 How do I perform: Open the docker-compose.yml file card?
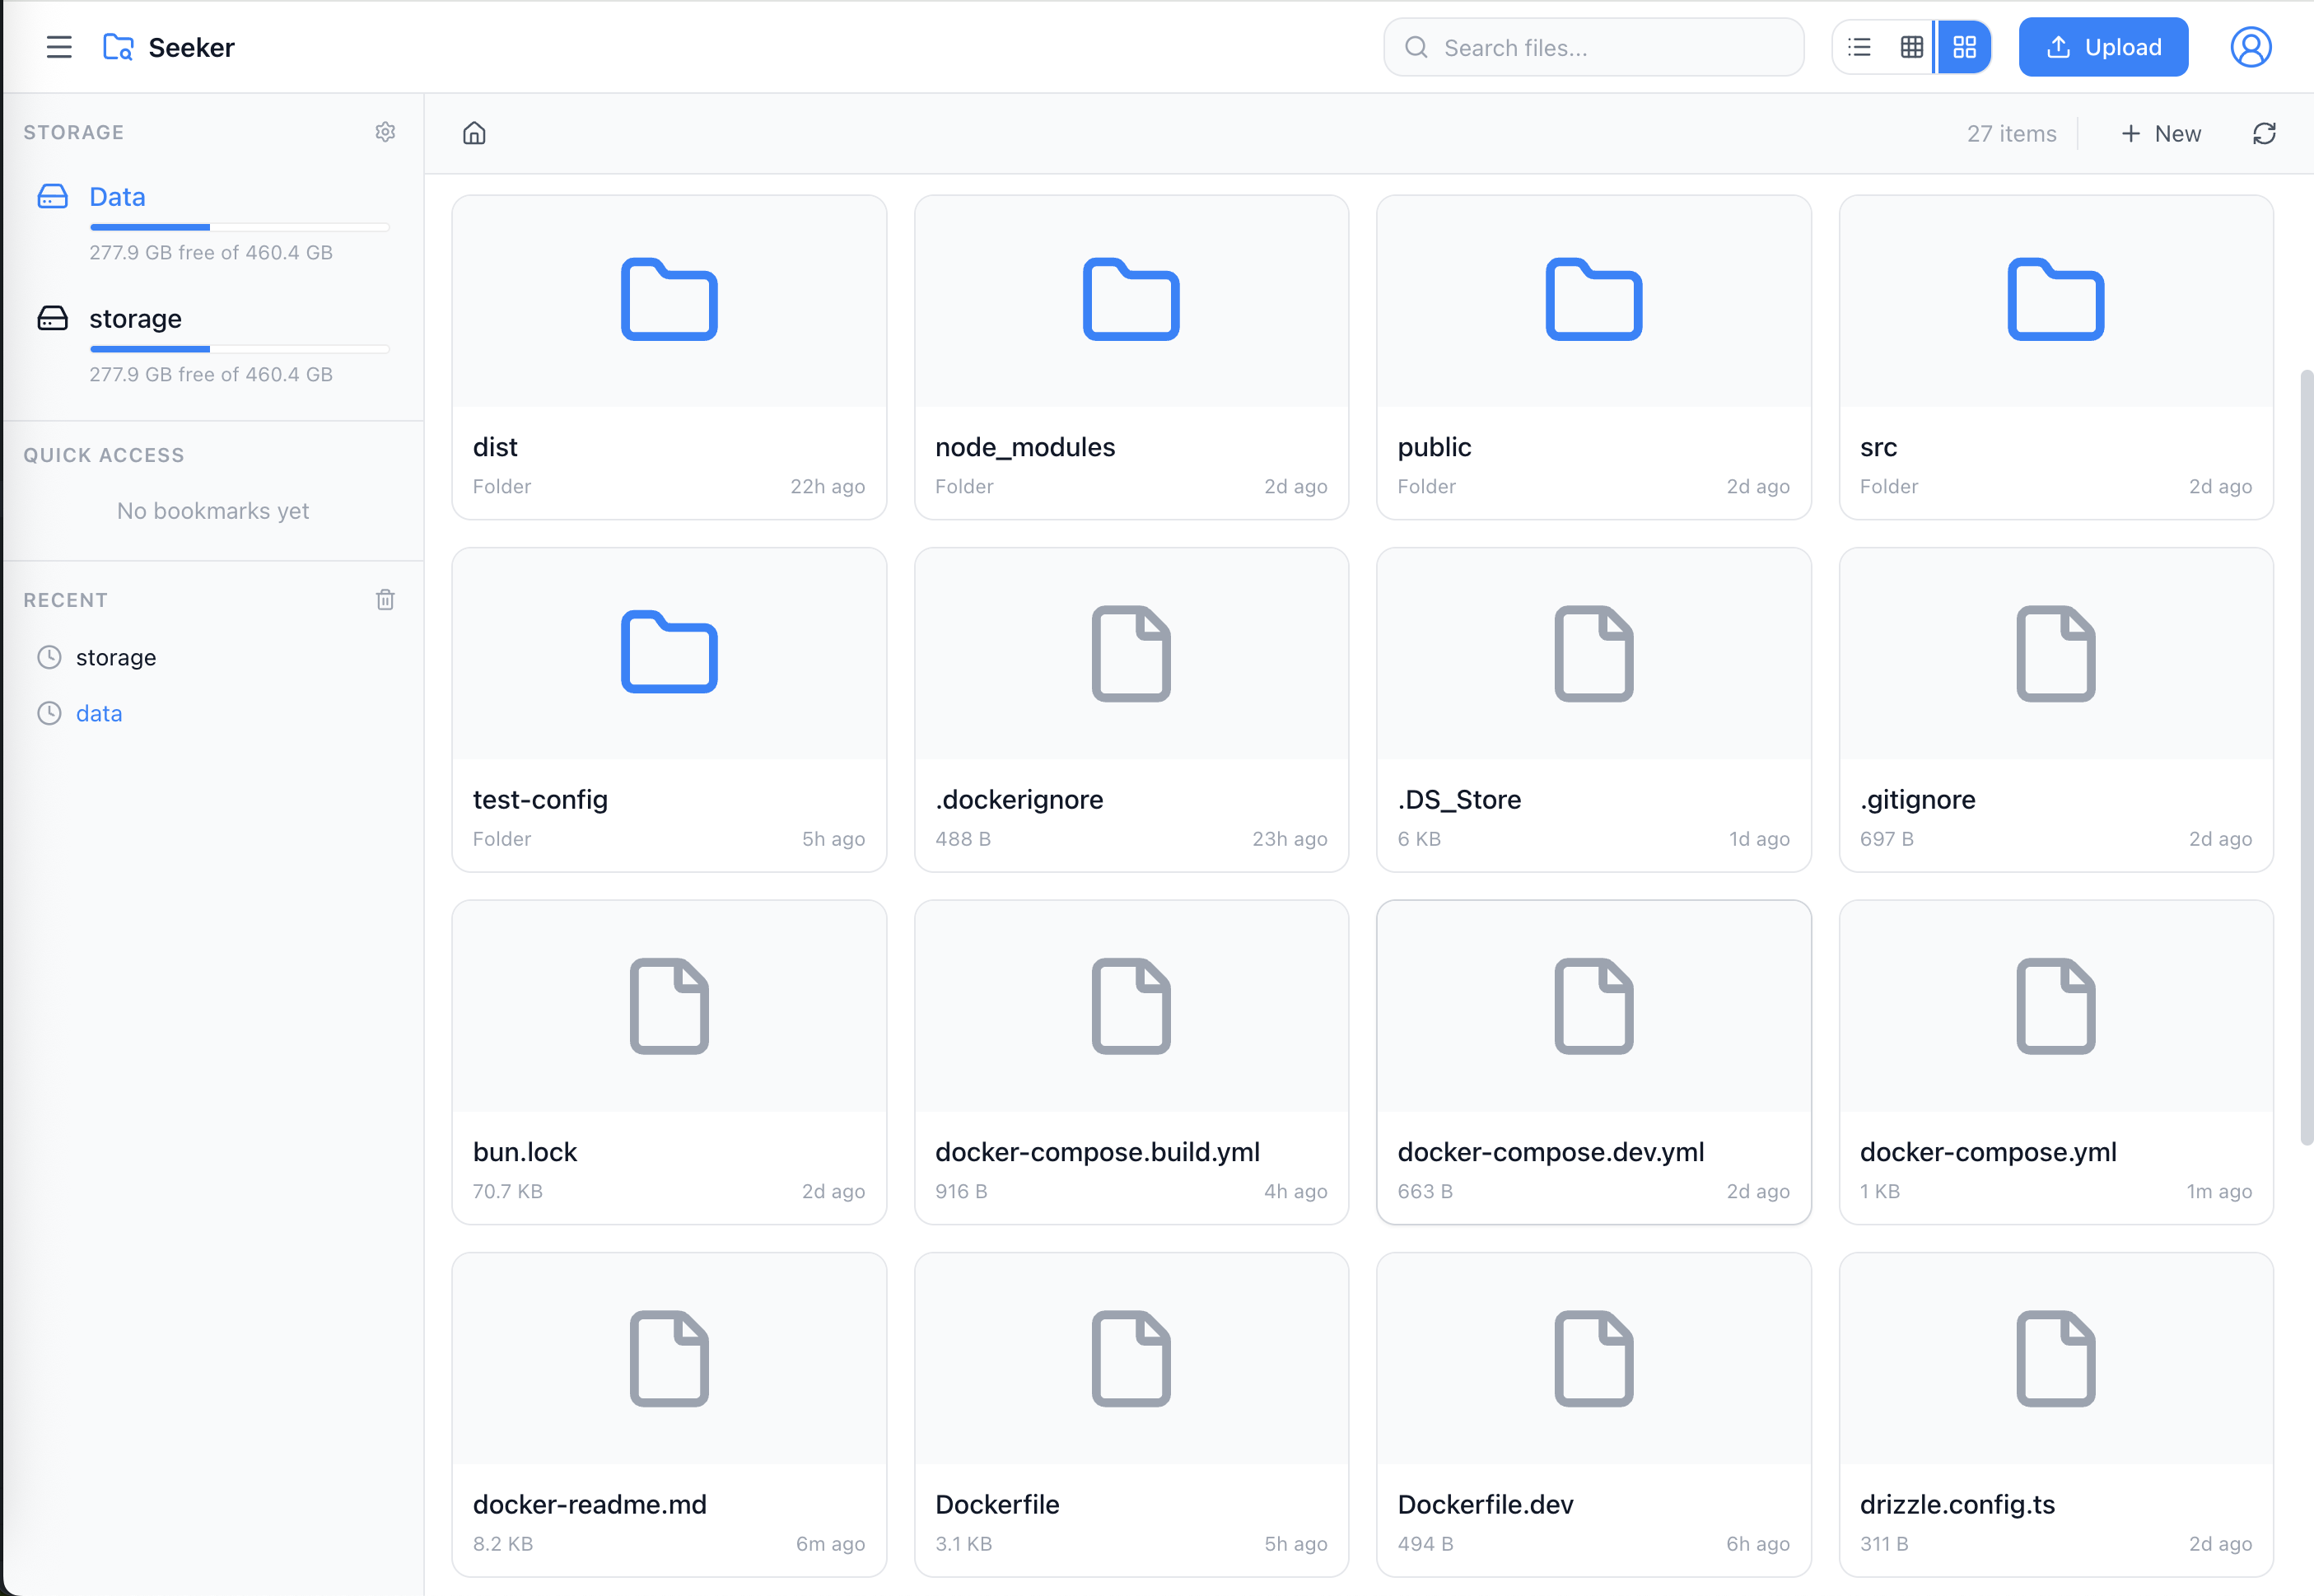pyautogui.click(x=2055, y=1062)
